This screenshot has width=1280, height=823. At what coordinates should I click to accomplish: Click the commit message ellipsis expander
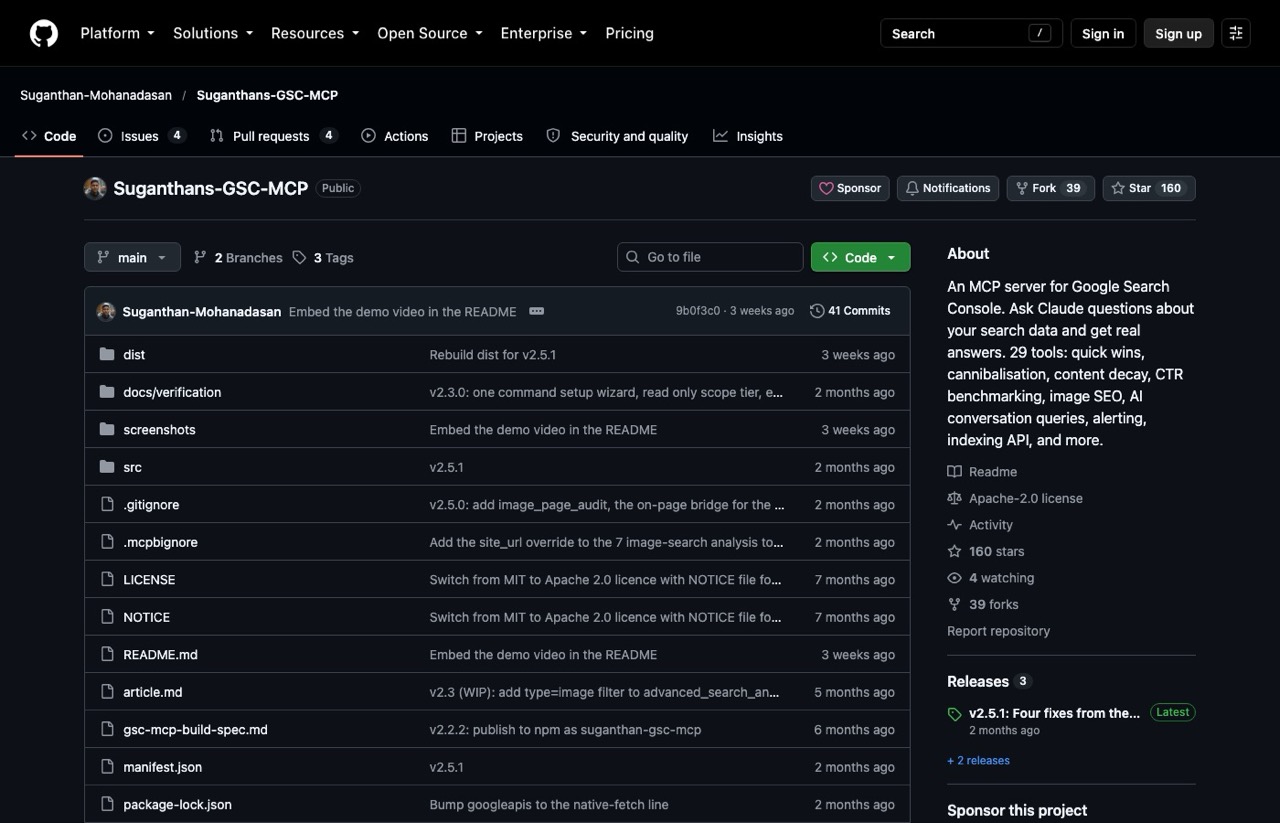click(x=536, y=311)
